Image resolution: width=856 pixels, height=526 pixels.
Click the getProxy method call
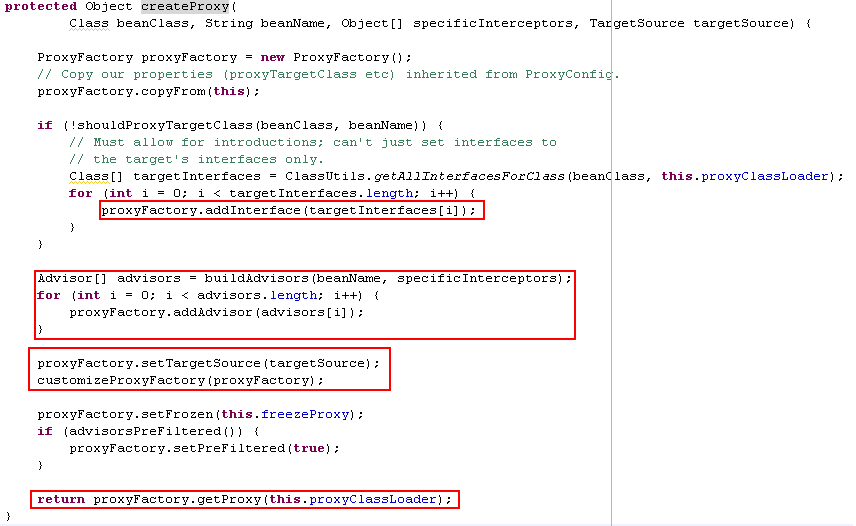[x=229, y=499]
